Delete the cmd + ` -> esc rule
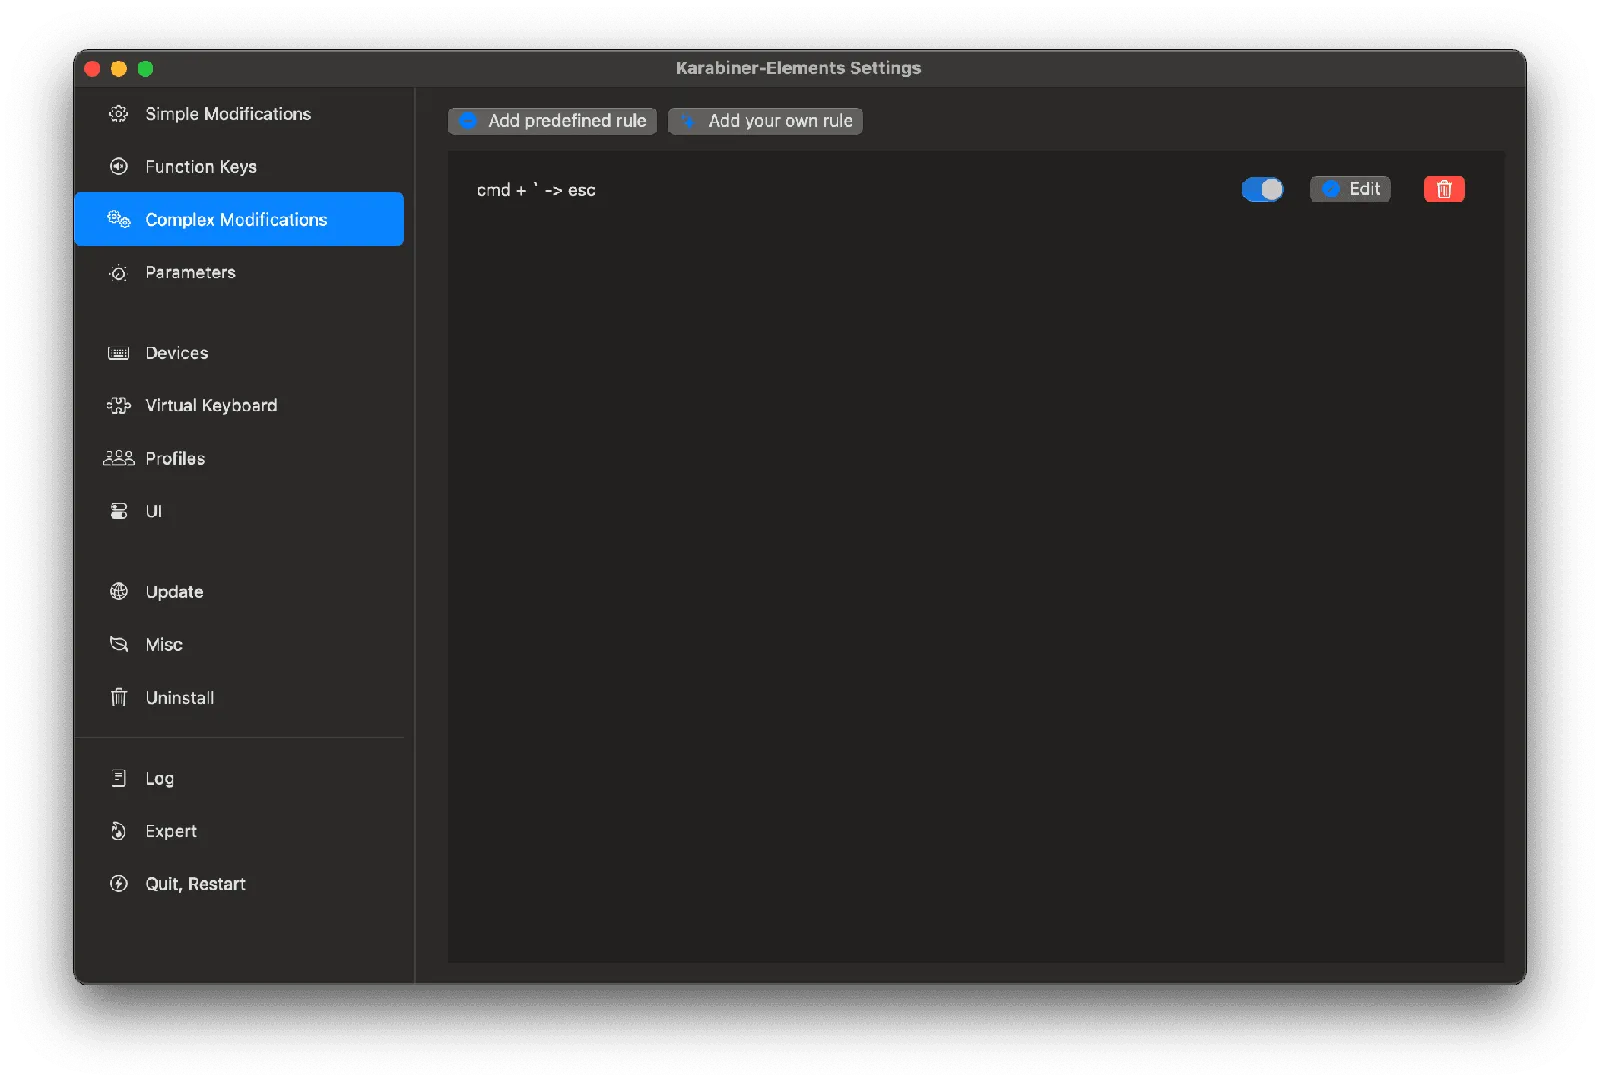1600x1082 pixels. point(1443,189)
